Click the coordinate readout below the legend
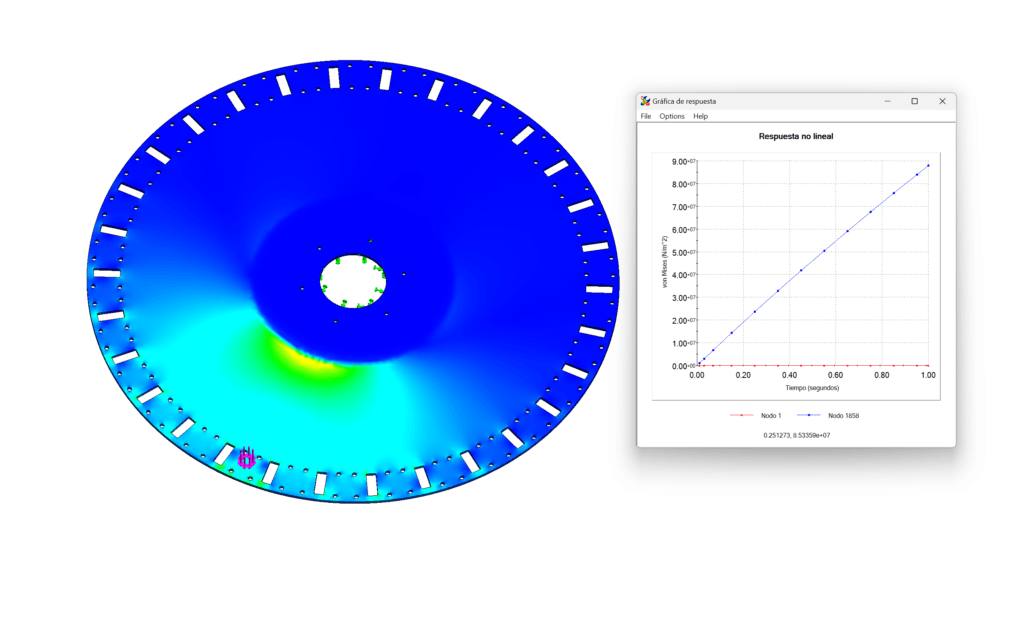 point(797,435)
